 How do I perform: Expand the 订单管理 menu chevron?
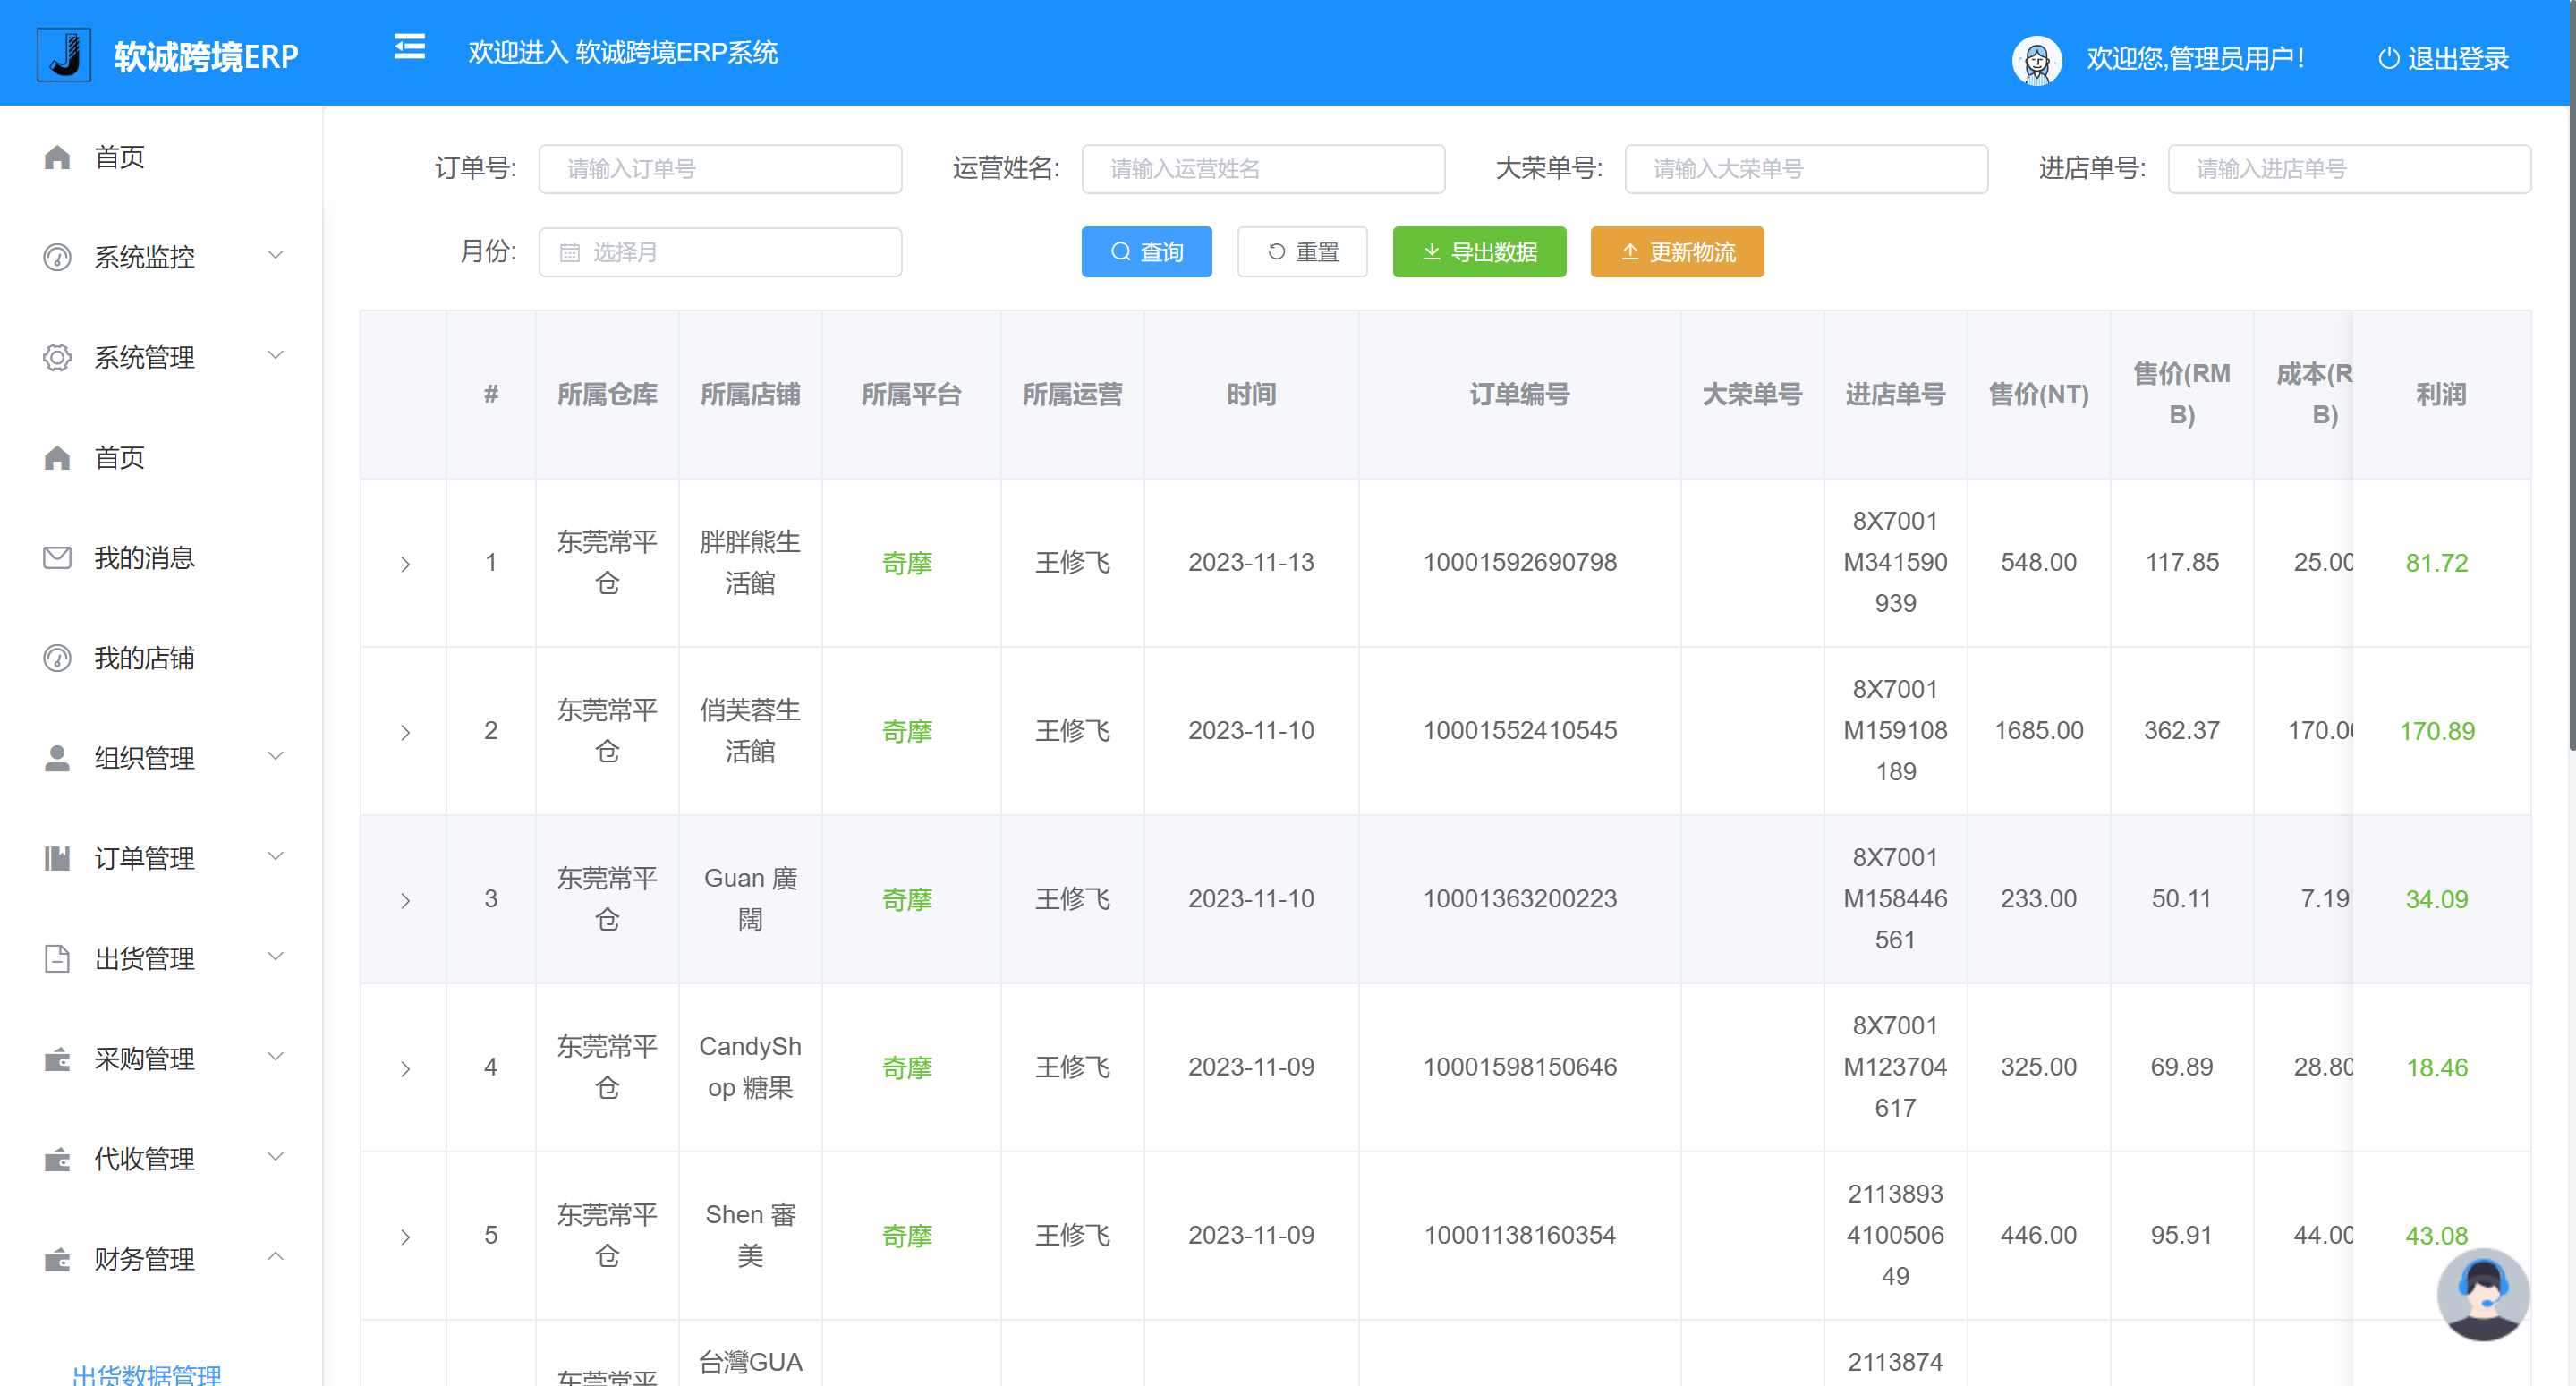pyautogui.click(x=276, y=856)
